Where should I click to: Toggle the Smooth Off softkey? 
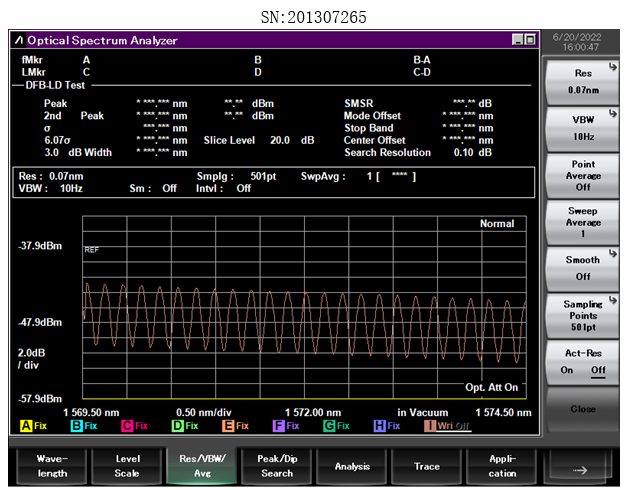click(583, 267)
